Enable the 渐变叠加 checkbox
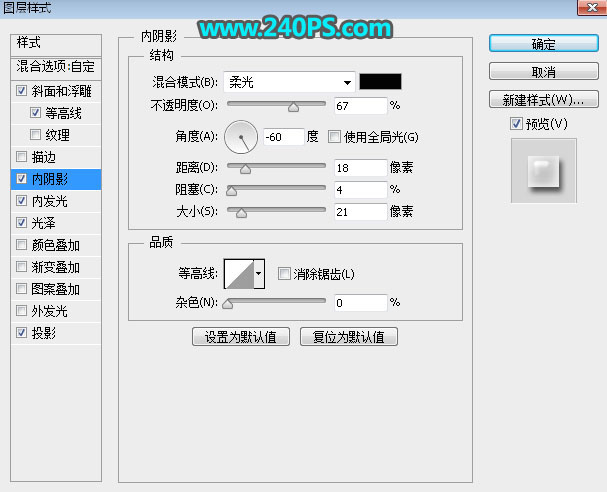 pos(21,267)
